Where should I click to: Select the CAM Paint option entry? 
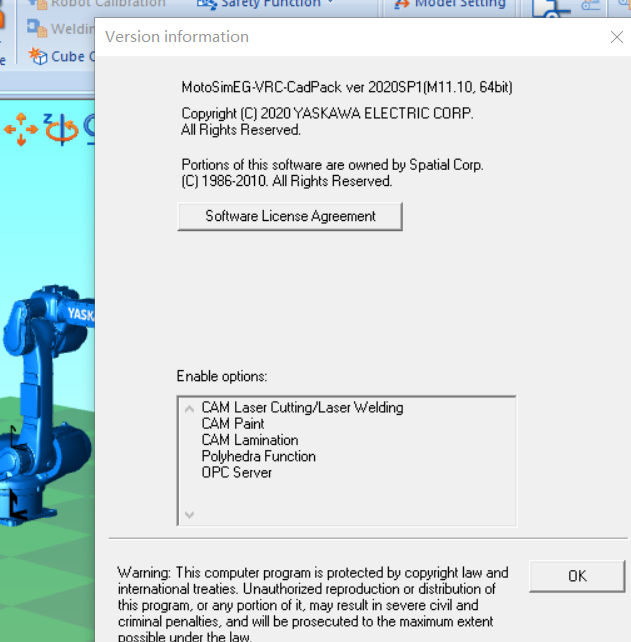click(x=233, y=424)
